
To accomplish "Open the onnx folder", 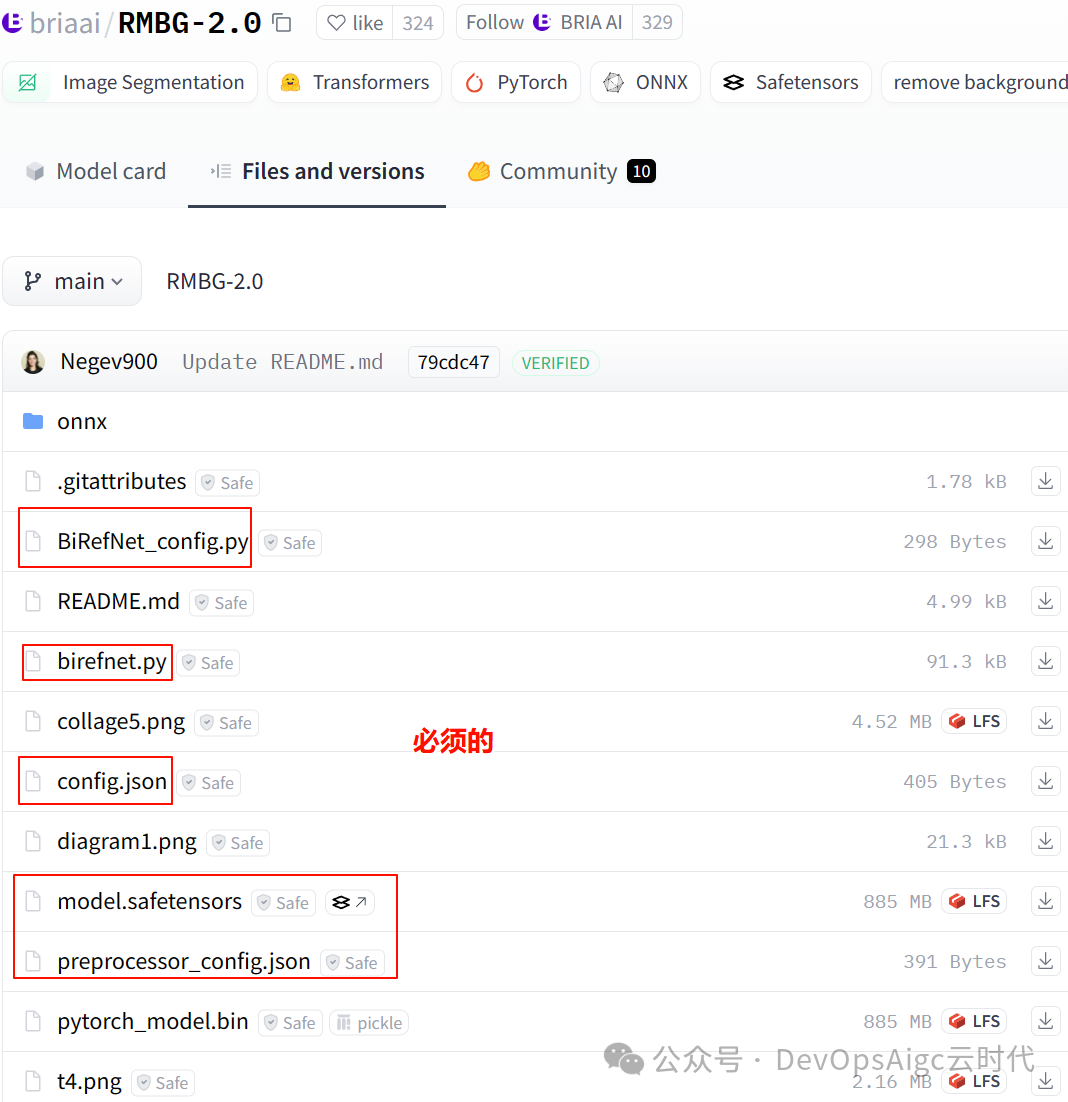I will [82, 422].
